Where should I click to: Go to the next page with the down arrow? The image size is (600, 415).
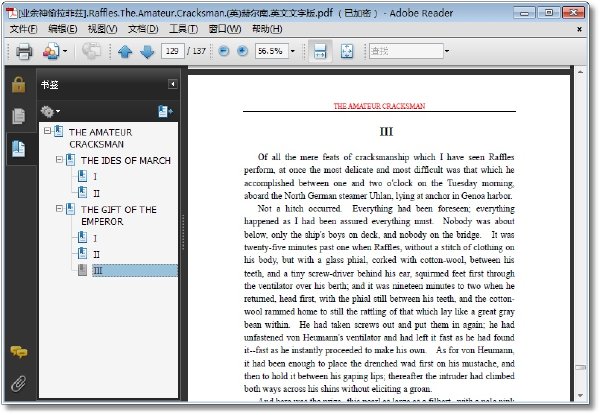(x=147, y=51)
